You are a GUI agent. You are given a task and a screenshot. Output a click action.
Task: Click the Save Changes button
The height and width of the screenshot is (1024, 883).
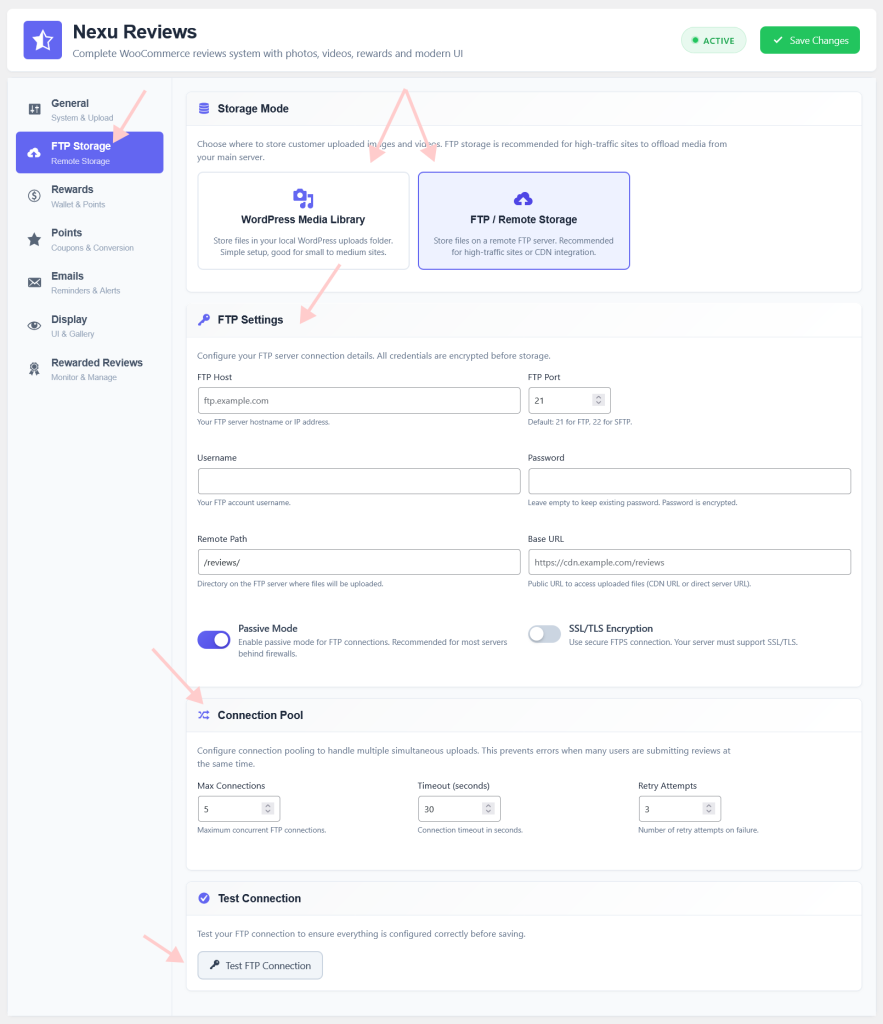tap(810, 40)
